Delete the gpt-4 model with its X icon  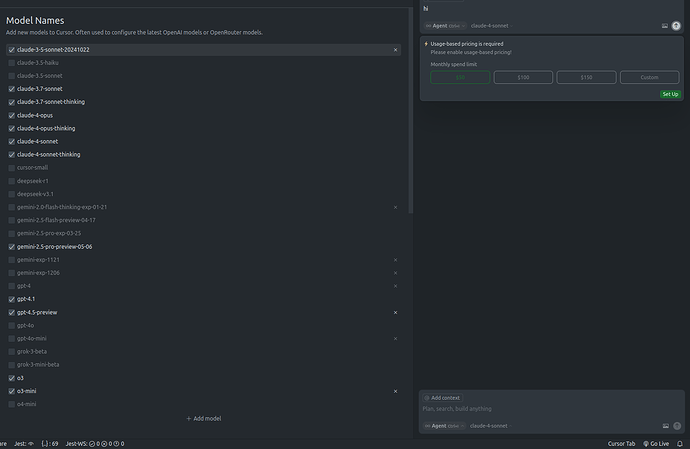tap(395, 286)
